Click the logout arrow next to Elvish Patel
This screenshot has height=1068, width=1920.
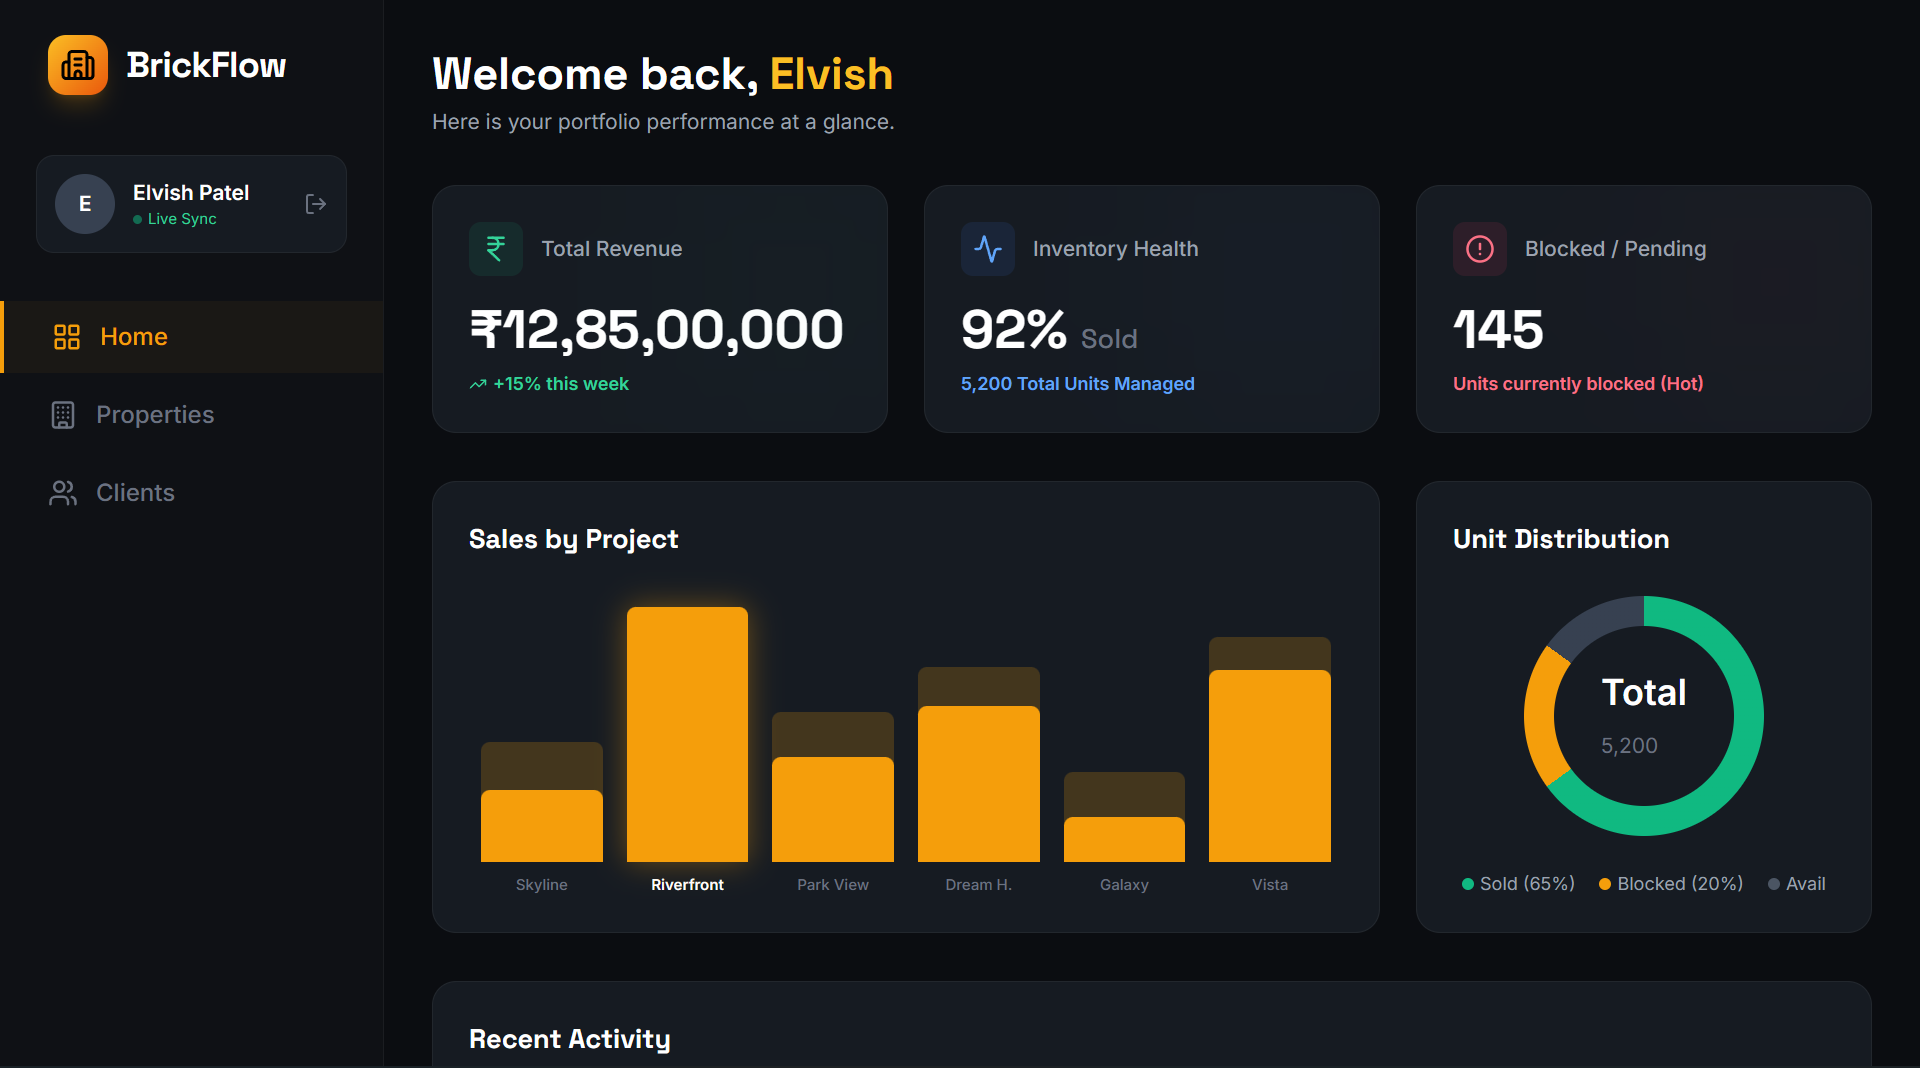point(314,204)
